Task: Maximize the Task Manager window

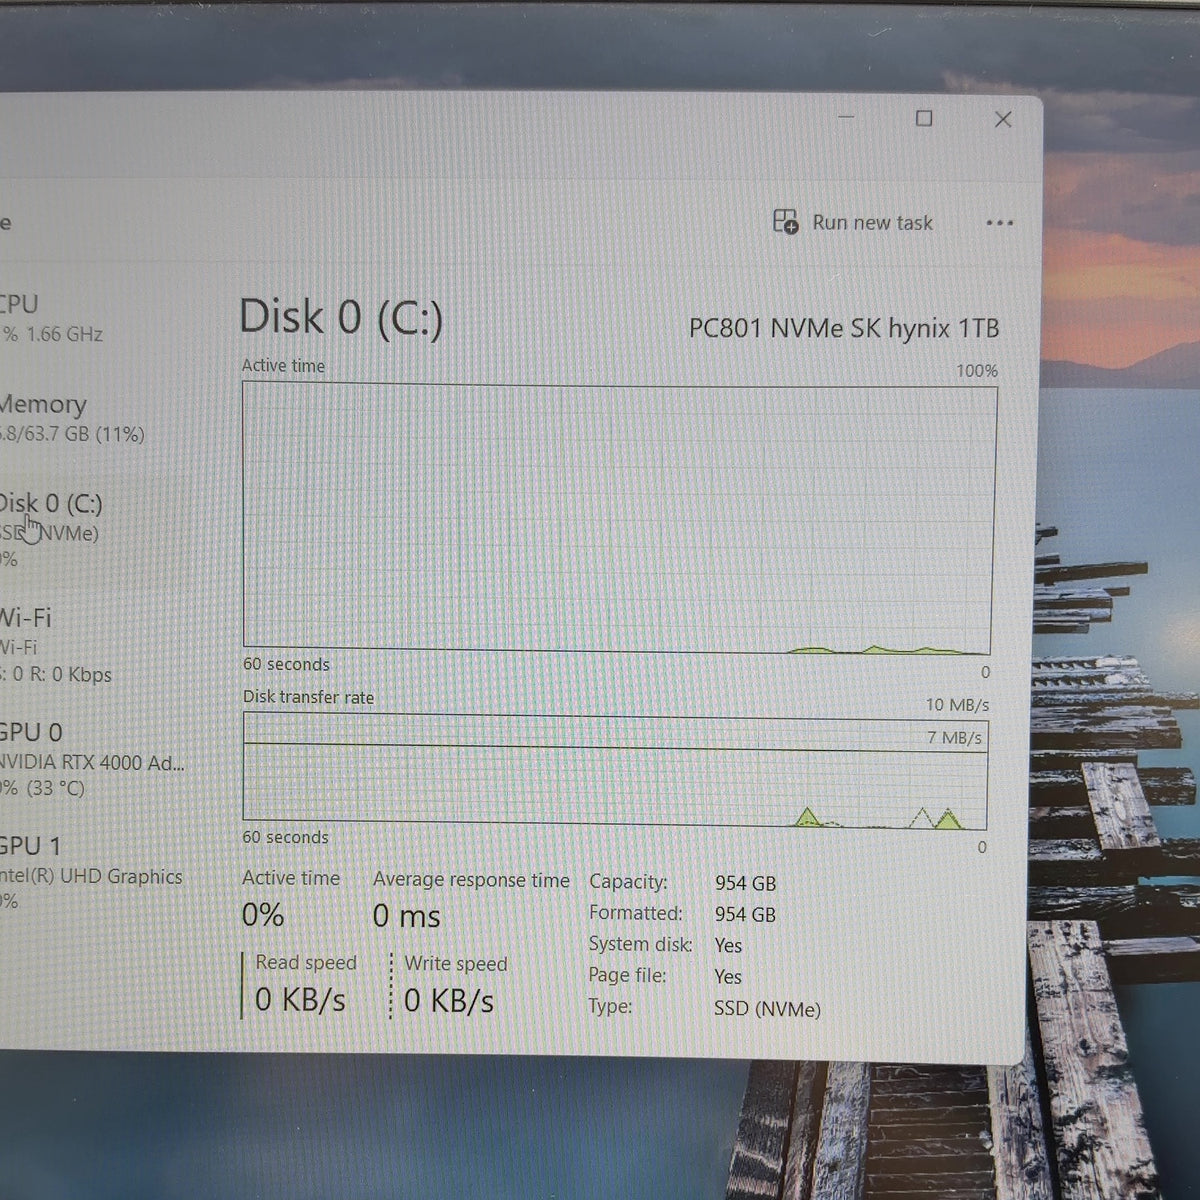Action: (x=924, y=119)
